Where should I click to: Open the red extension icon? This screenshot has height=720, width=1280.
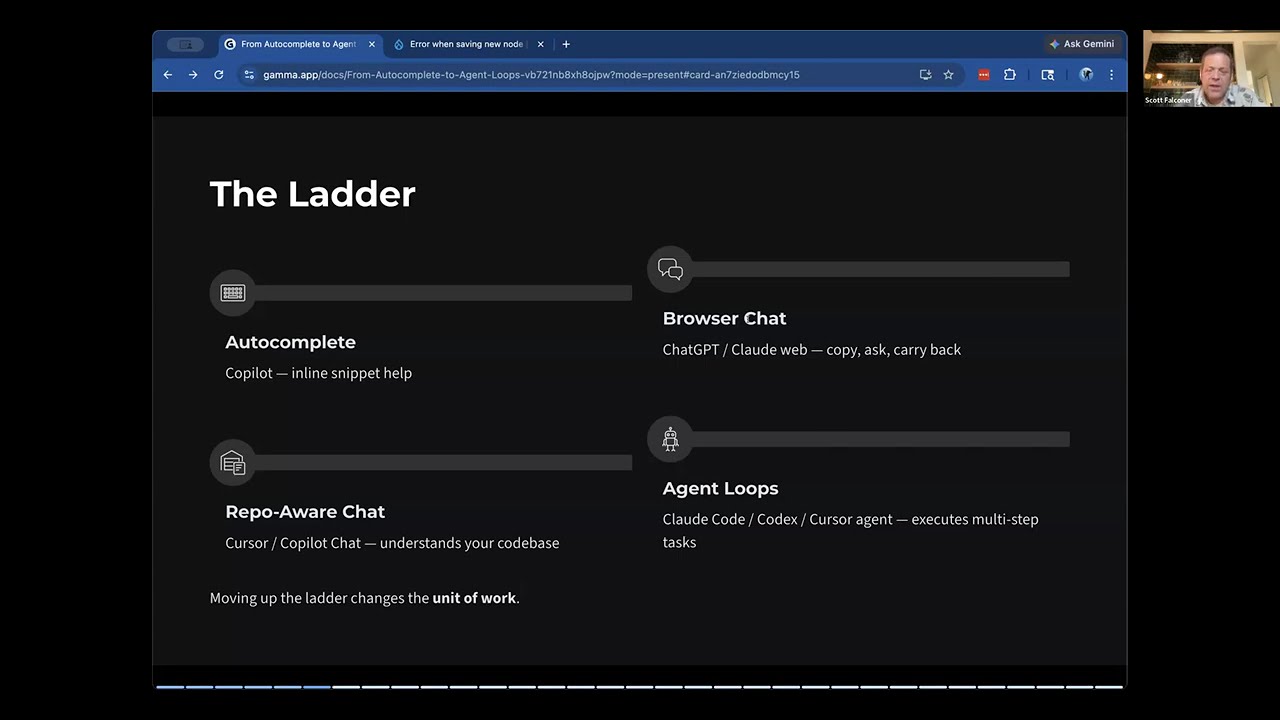(x=984, y=74)
